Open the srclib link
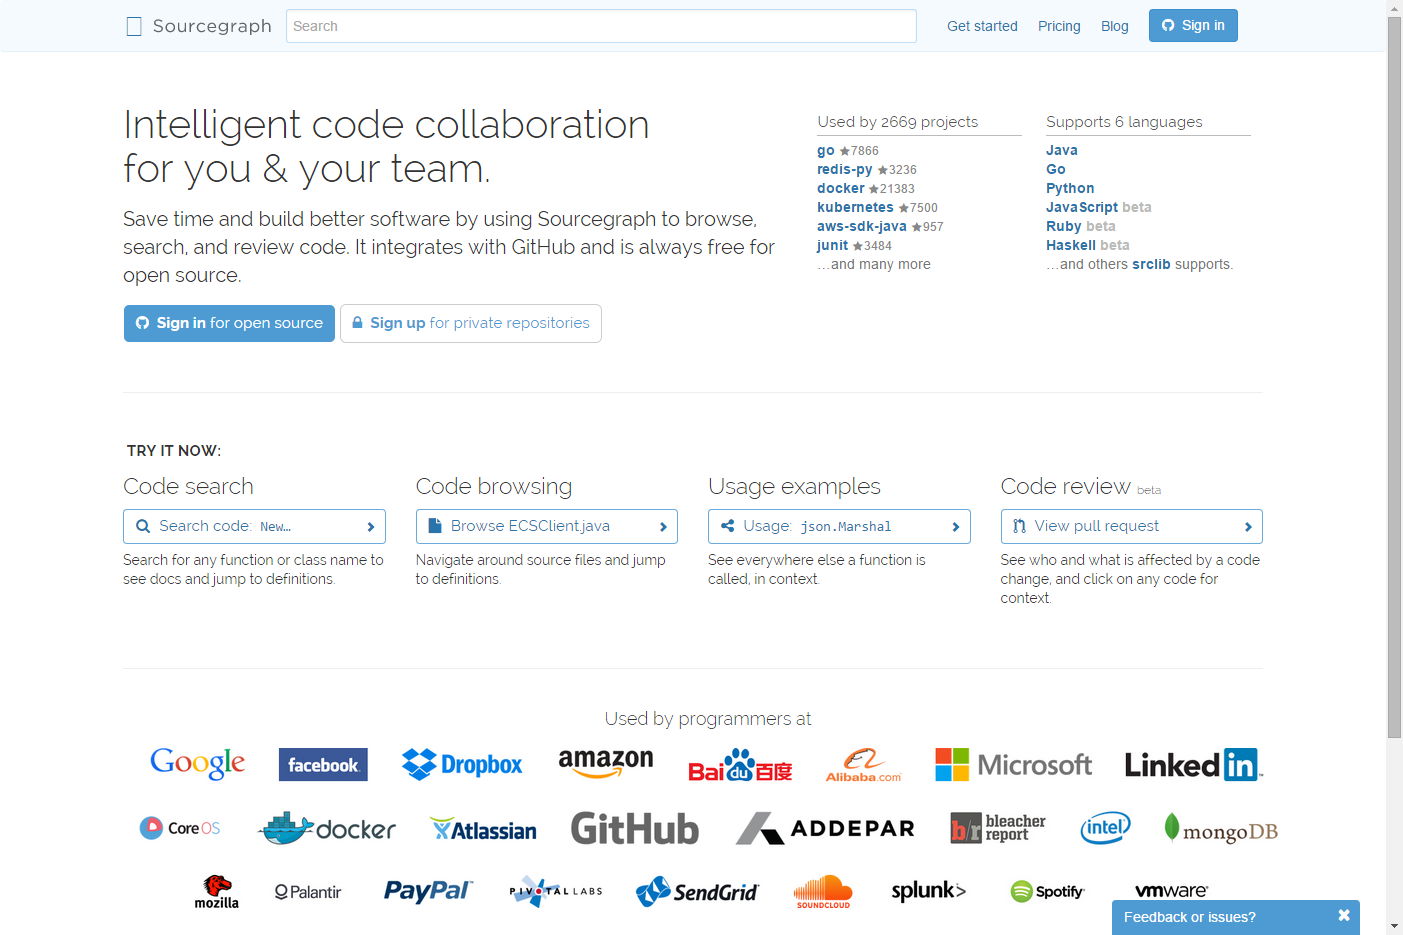Image resolution: width=1403 pixels, height=935 pixels. coord(1151,264)
